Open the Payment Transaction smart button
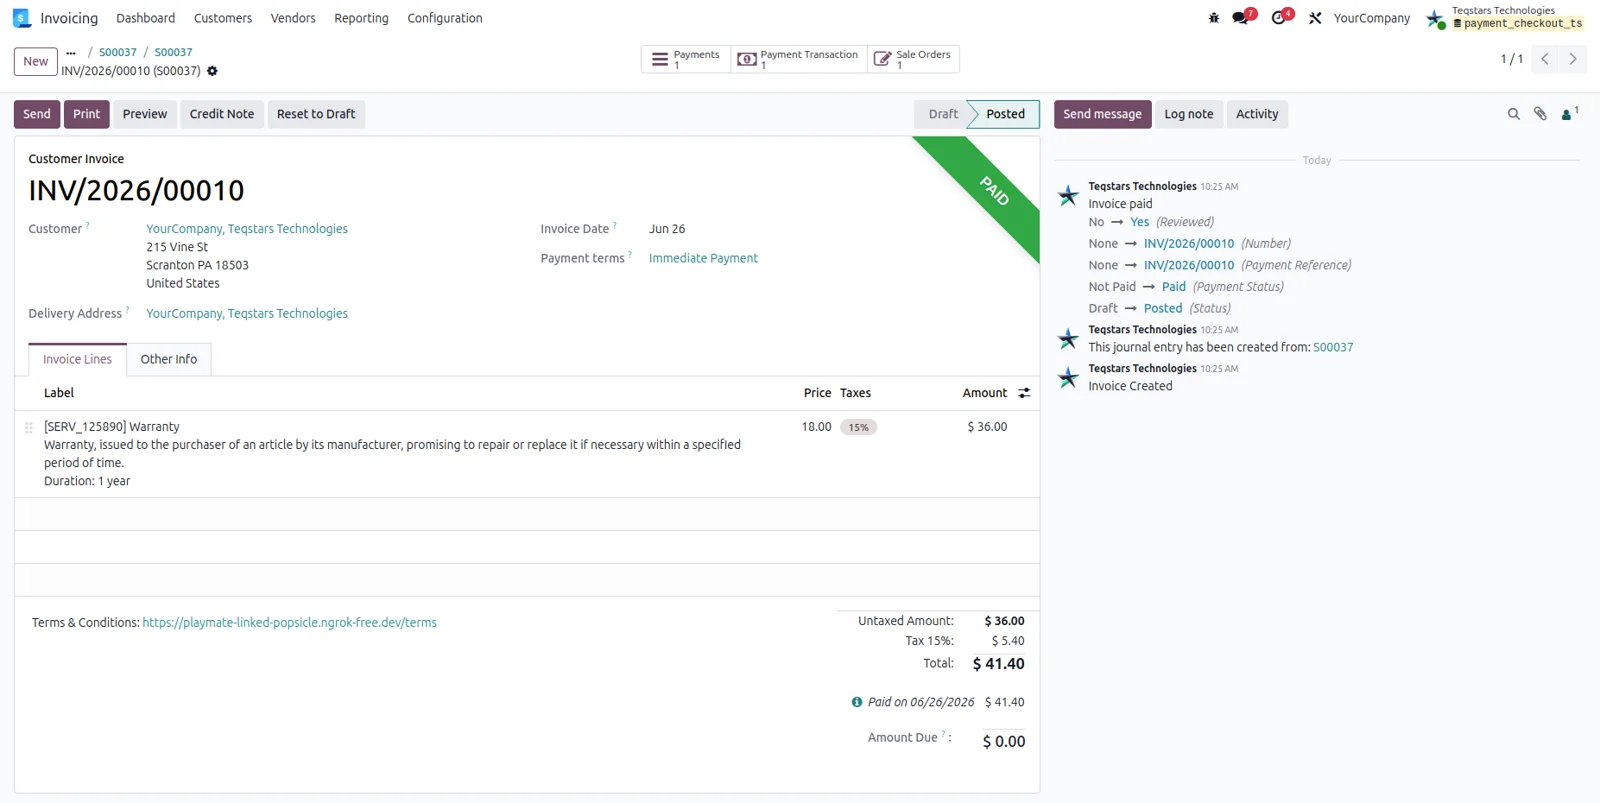Image resolution: width=1600 pixels, height=803 pixels. (x=799, y=59)
